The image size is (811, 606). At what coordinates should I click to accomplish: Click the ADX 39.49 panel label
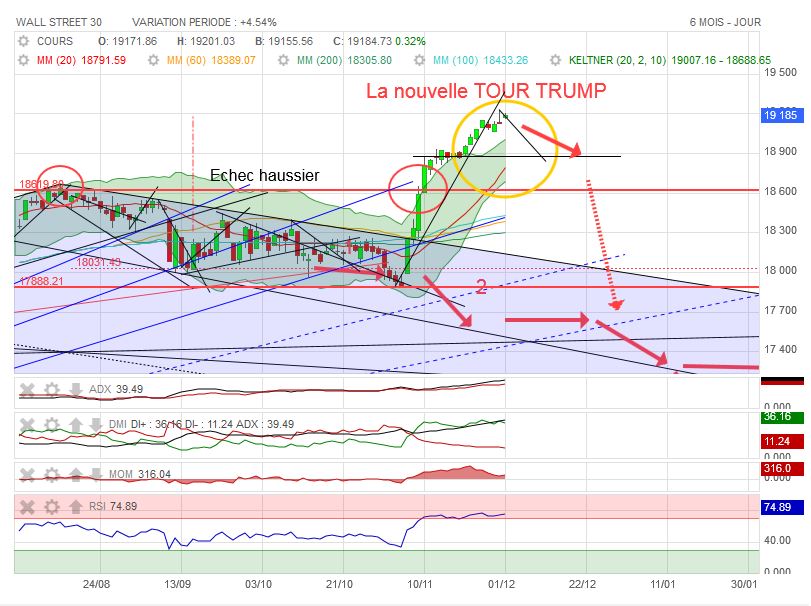point(116,389)
